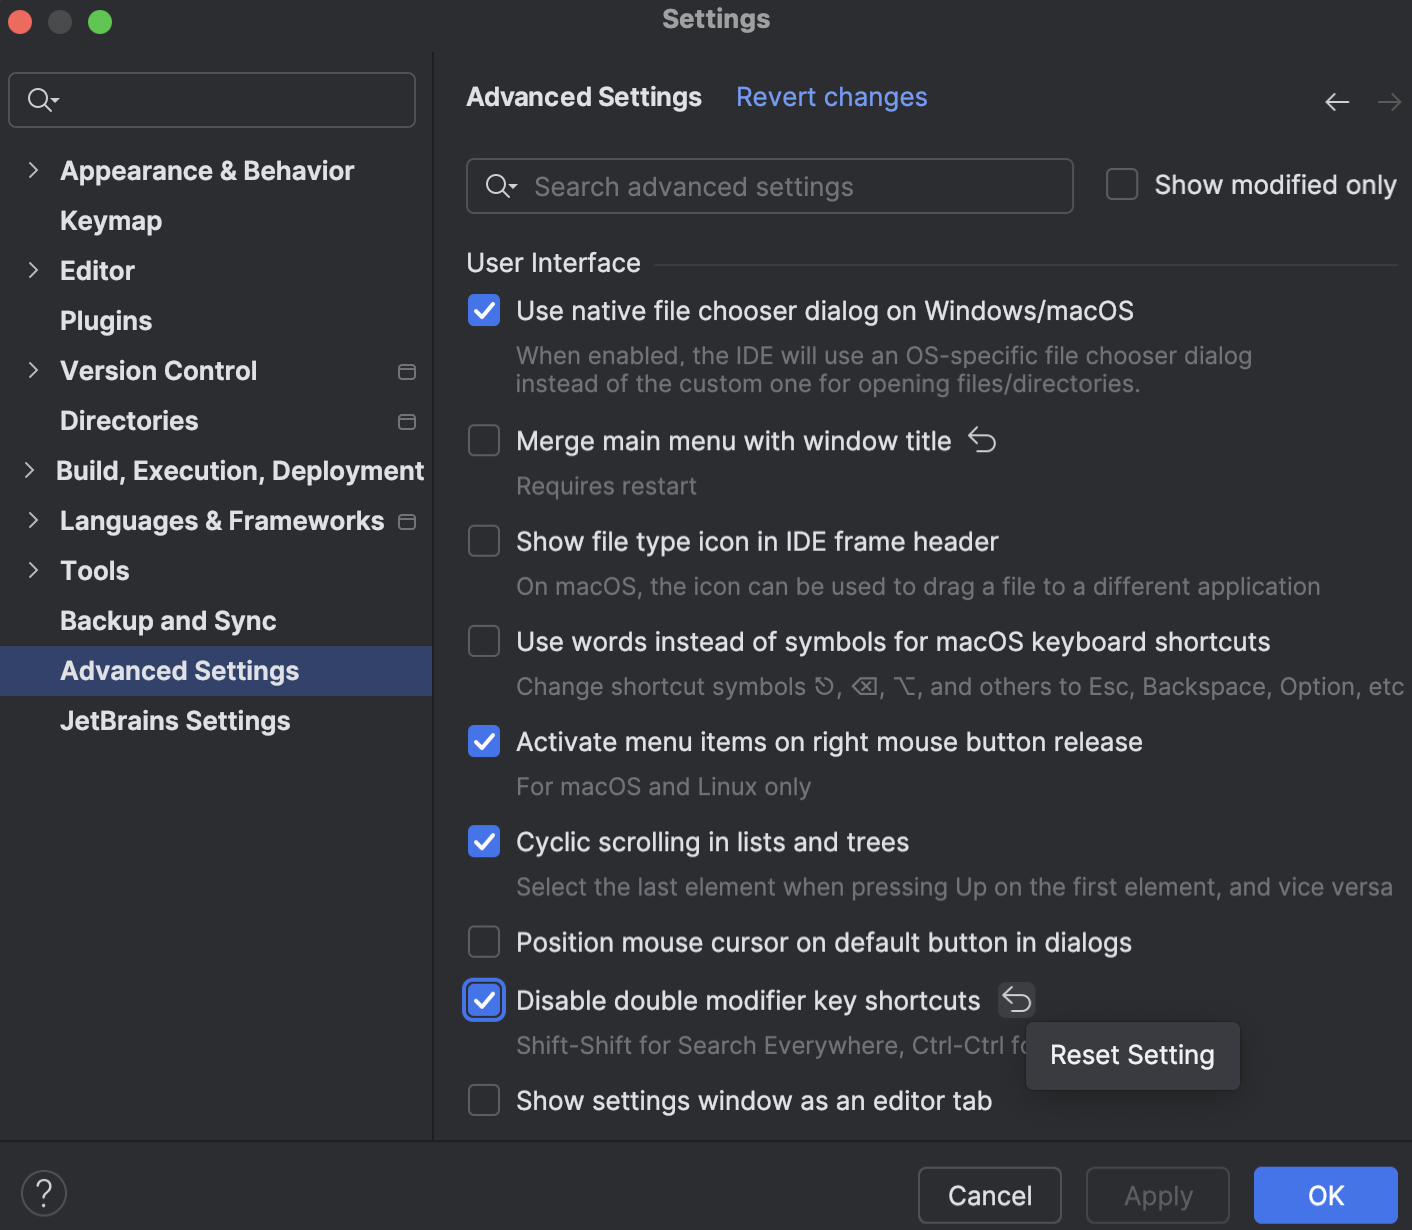Expand Build, Execution, Deployment
The image size is (1412, 1230).
point(29,470)
